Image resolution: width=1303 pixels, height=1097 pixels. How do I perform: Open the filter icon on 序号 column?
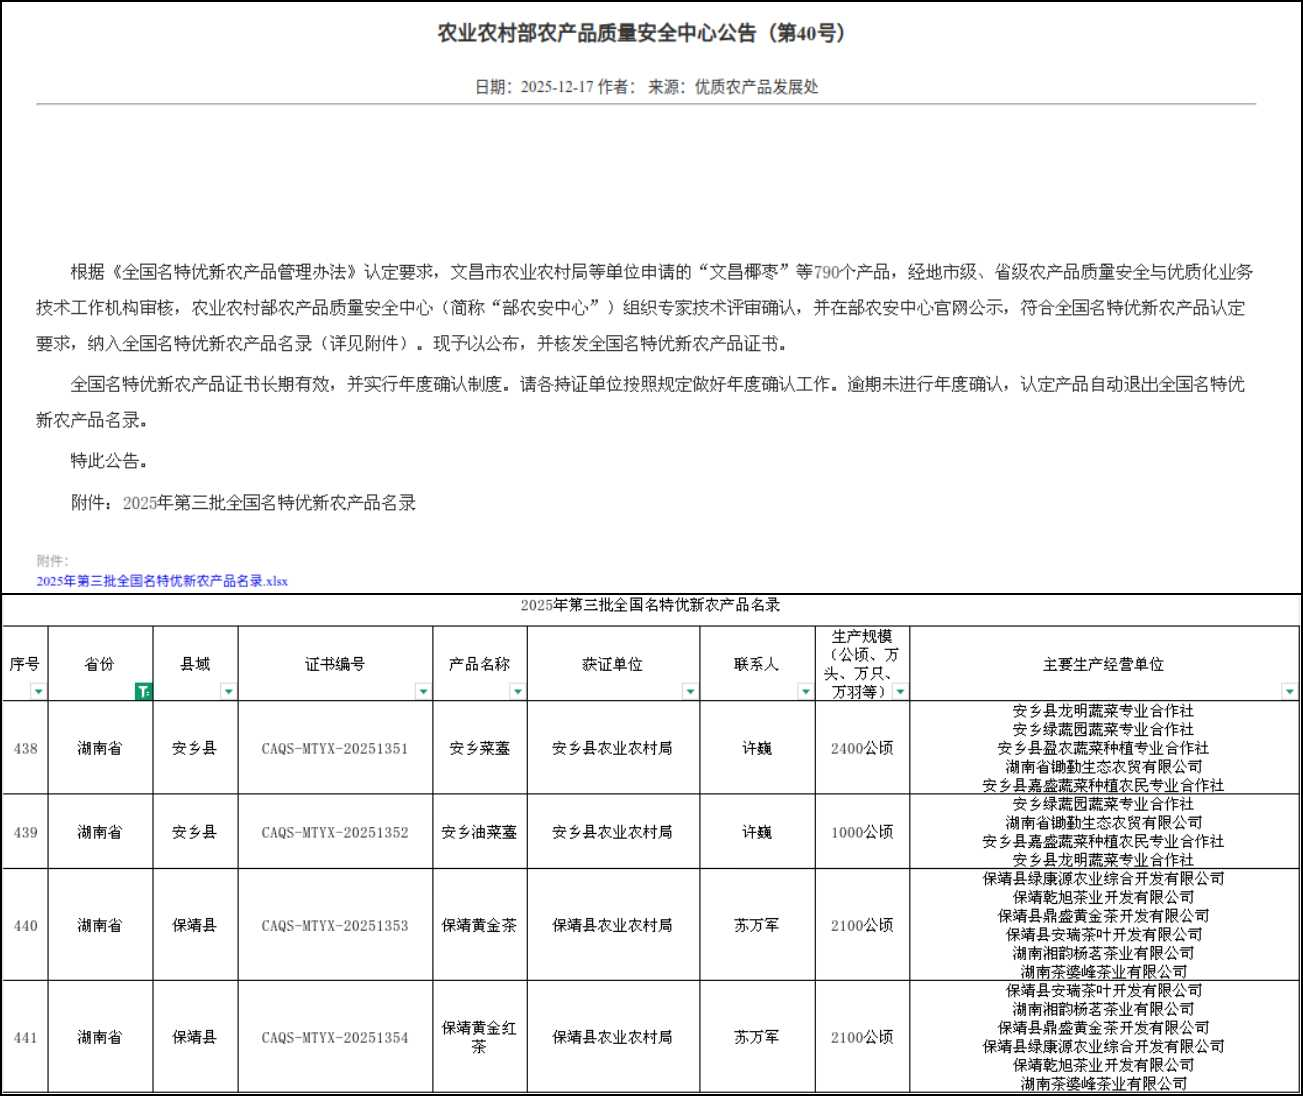pyautogui.click(x=37, y=690)
